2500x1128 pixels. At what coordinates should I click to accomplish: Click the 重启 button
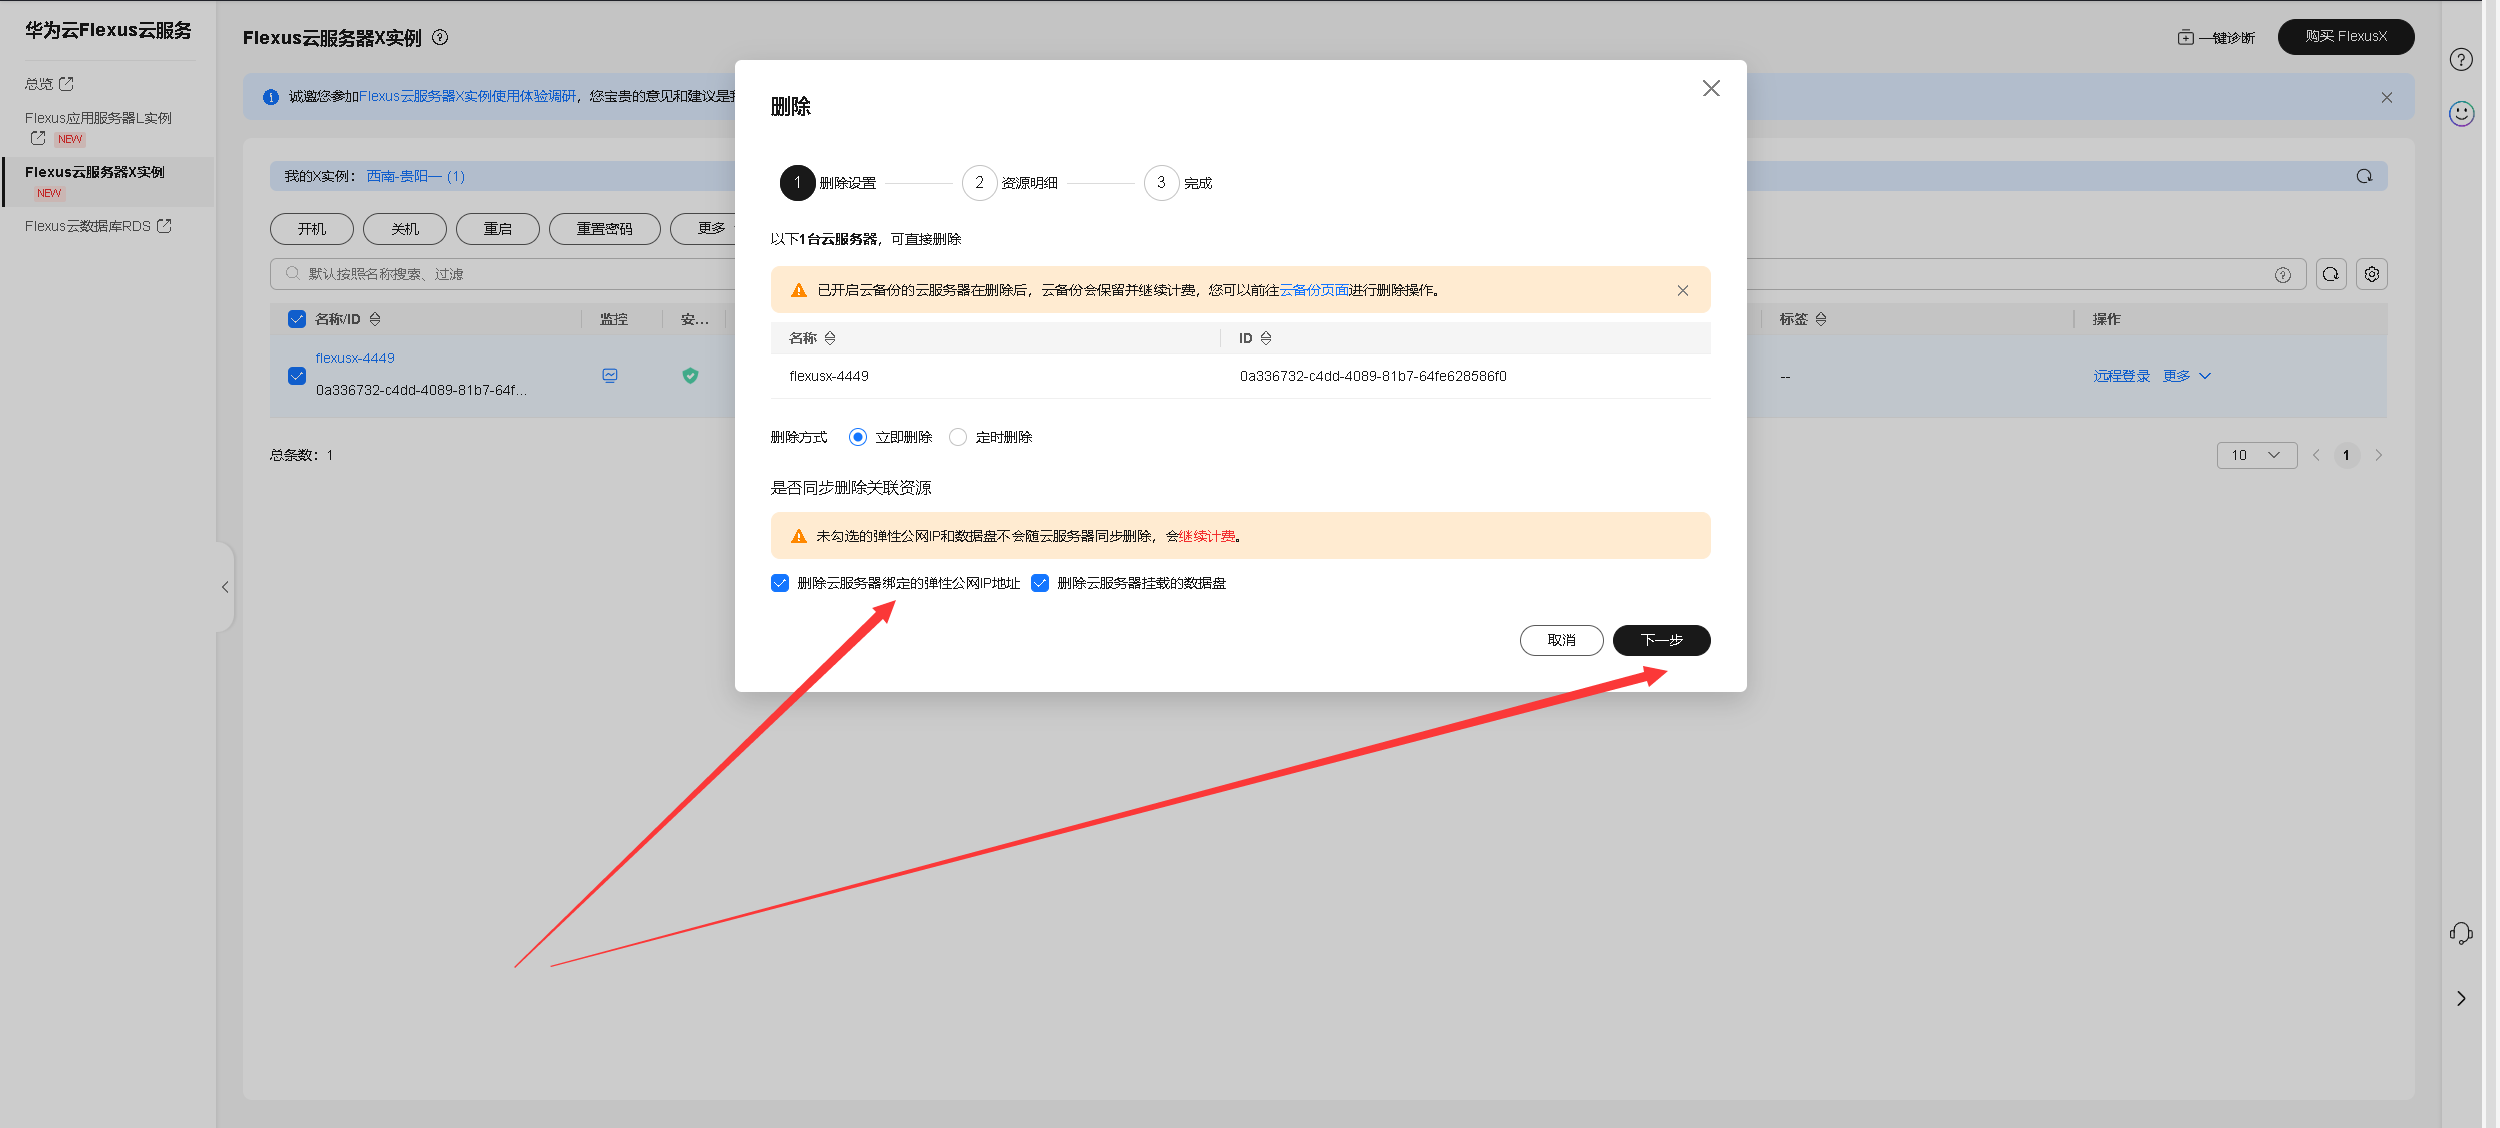[x=498, y=228]
